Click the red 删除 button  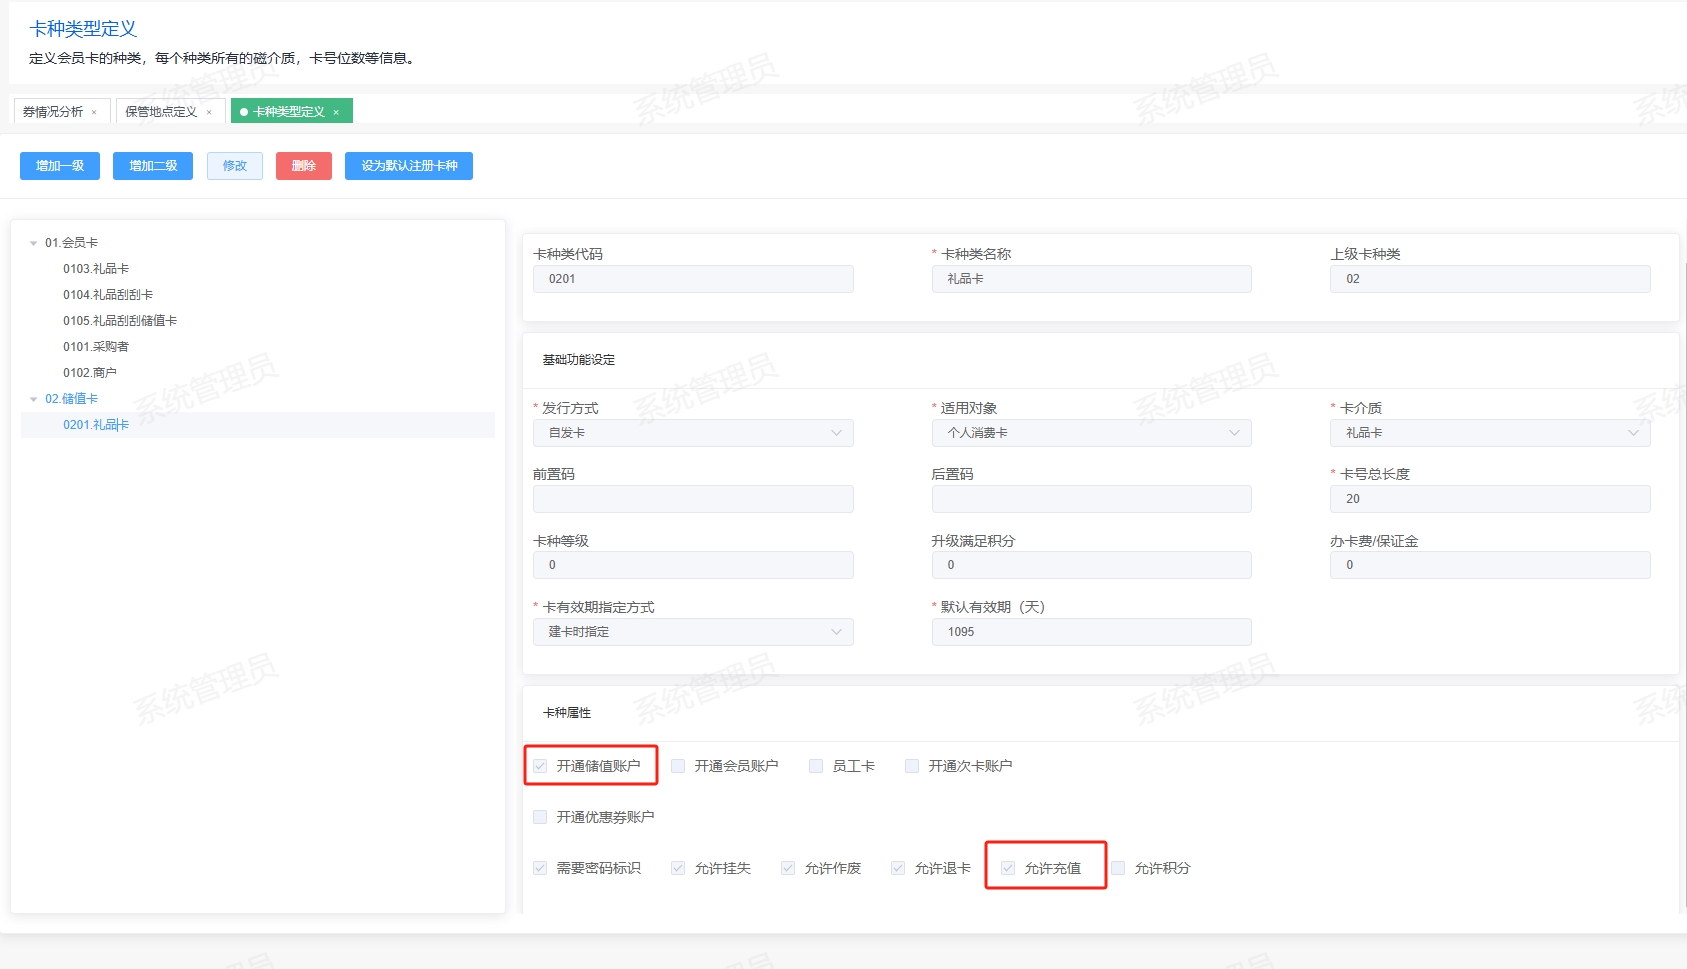(x=304, y=166)
